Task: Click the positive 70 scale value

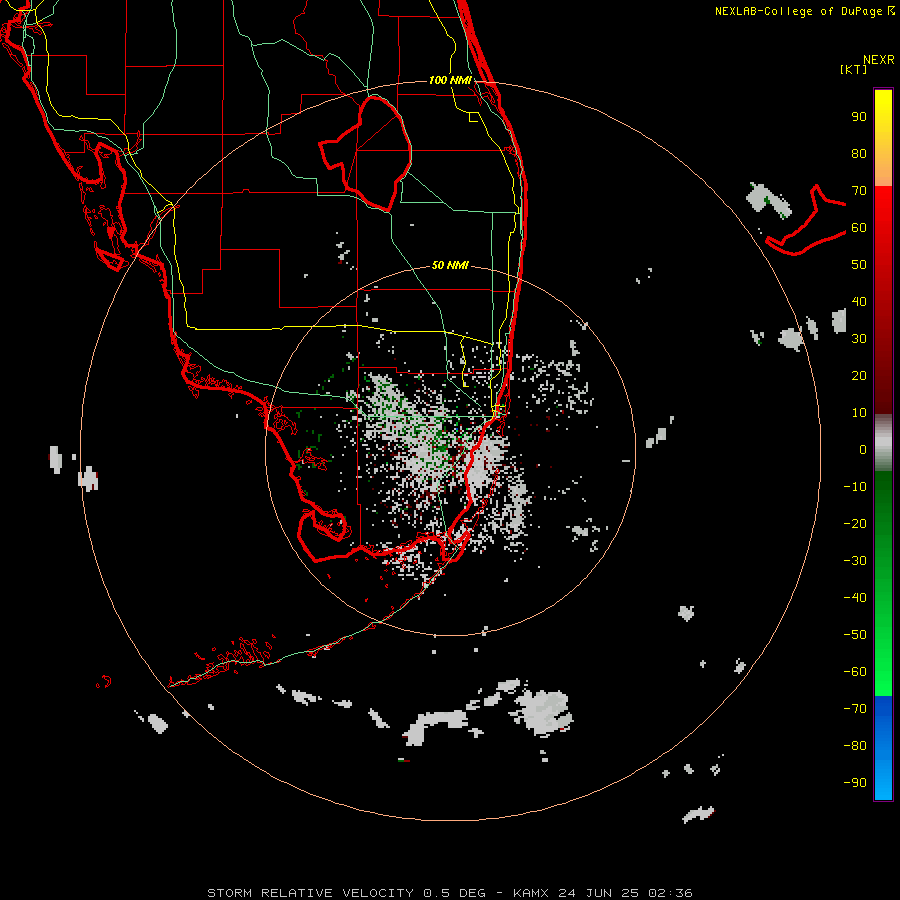Action: (x=859, y=191)
